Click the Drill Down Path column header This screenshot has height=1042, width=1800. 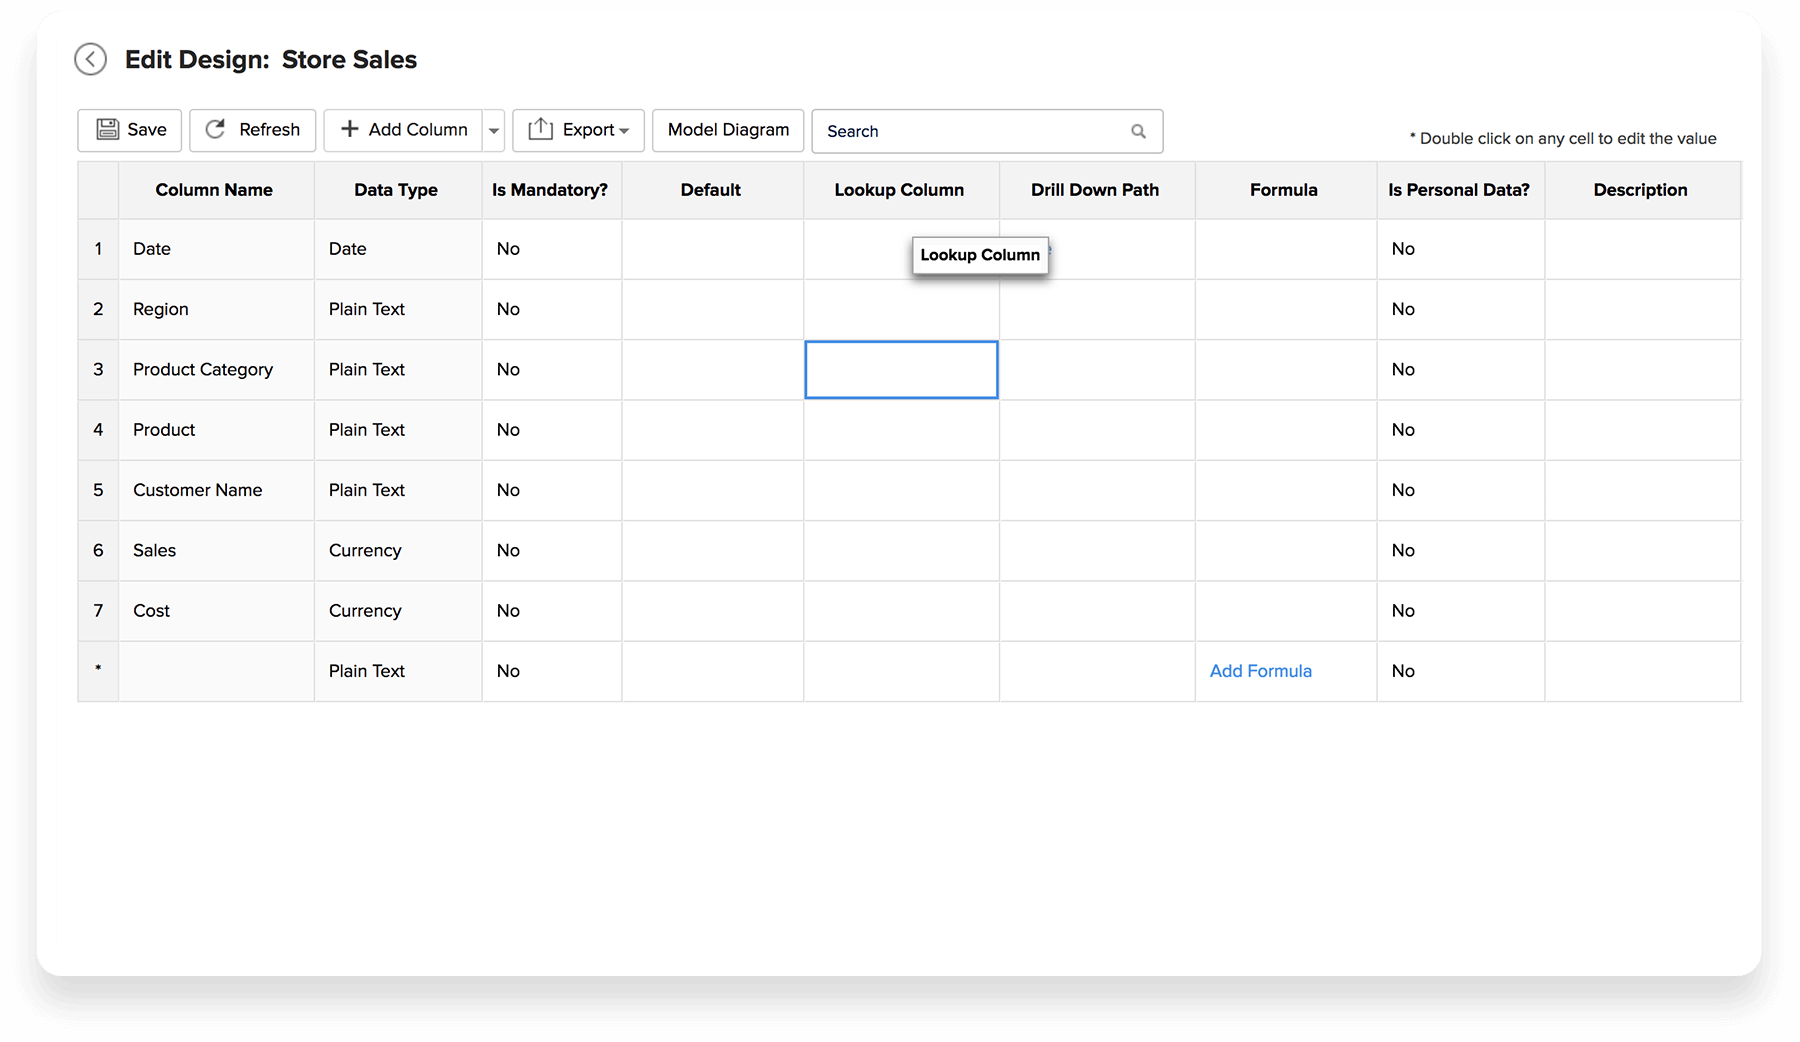click(1095, 190)
